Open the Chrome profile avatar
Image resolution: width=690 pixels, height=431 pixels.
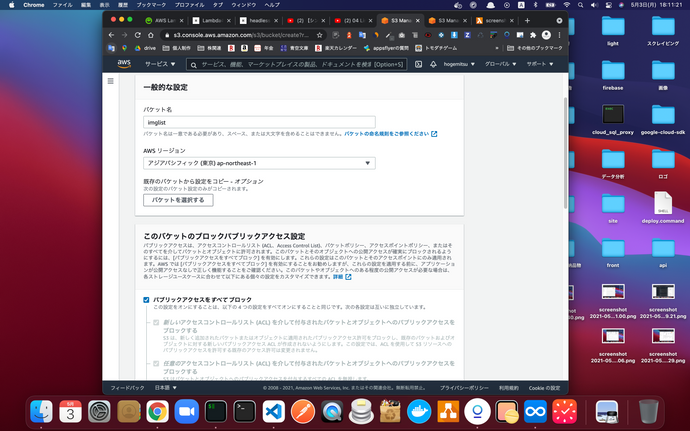546,35
